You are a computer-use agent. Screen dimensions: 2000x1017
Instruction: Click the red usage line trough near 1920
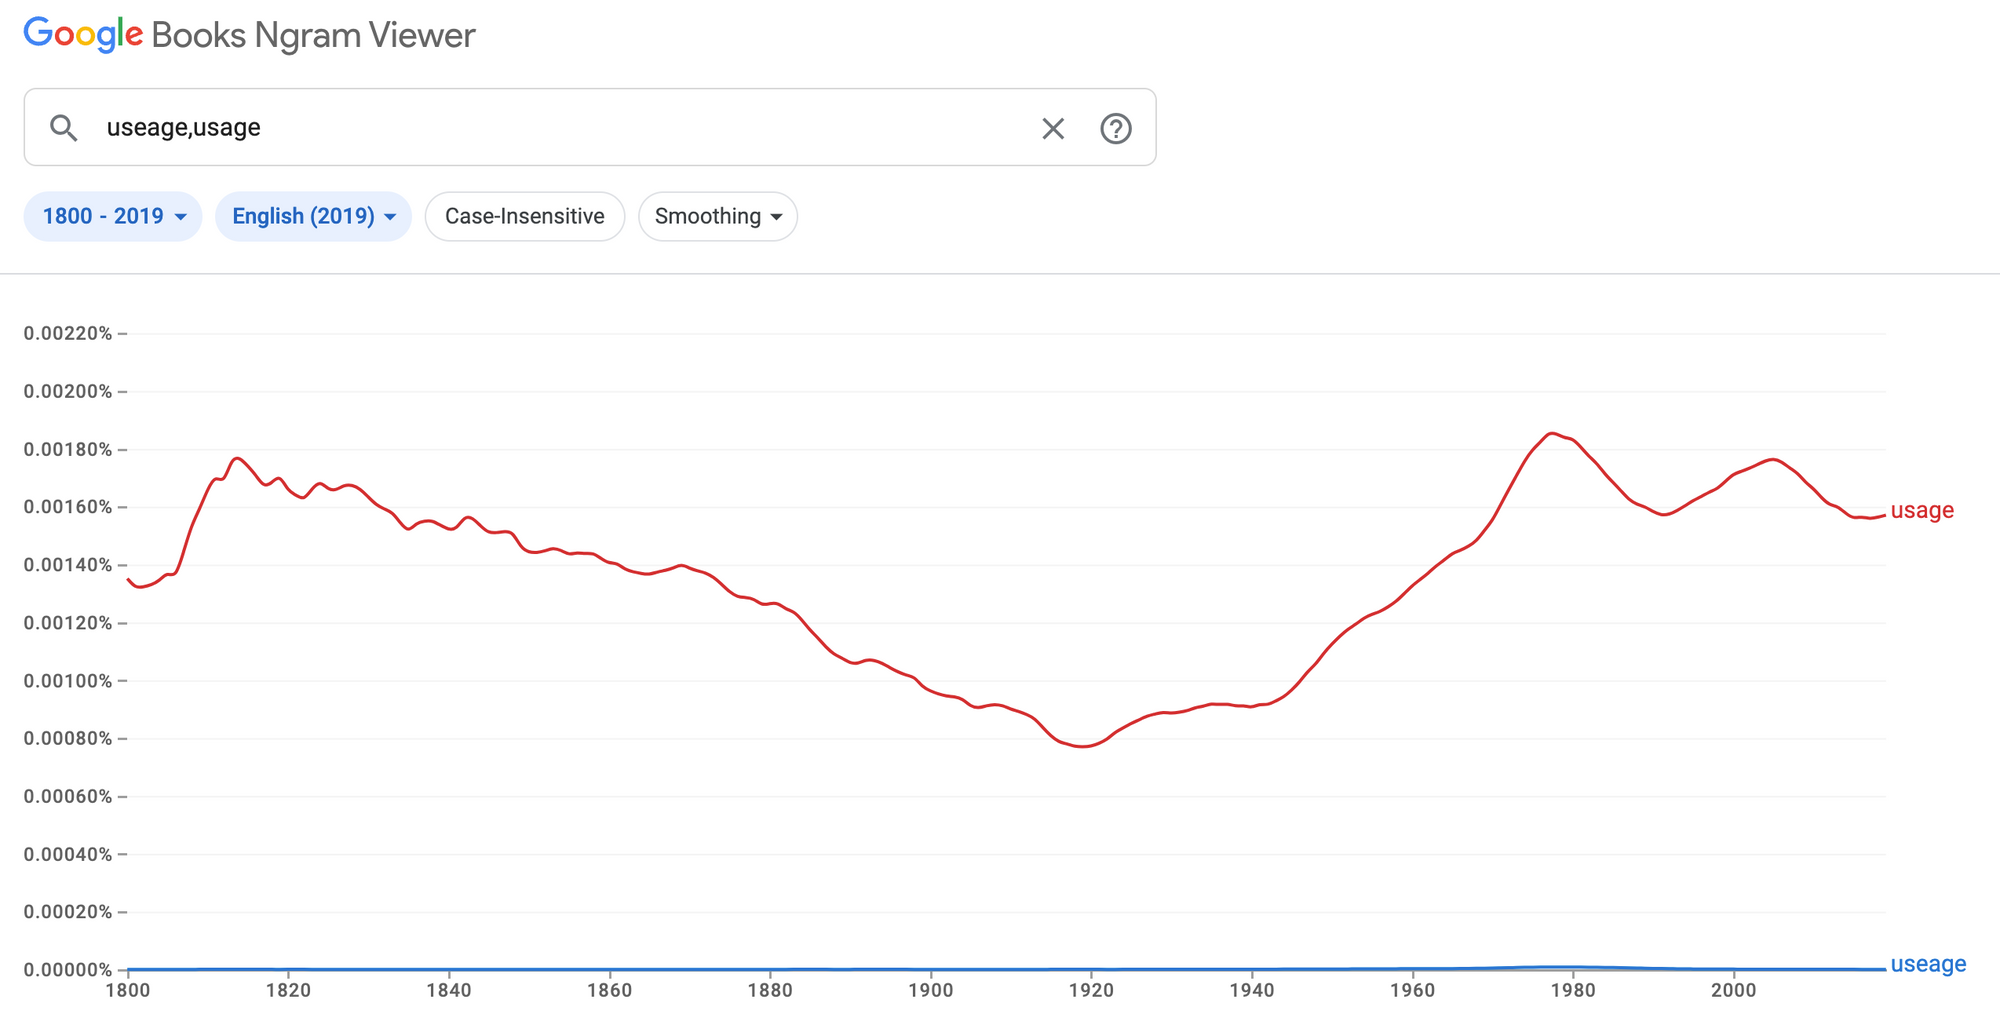[x=1084, y=746]
